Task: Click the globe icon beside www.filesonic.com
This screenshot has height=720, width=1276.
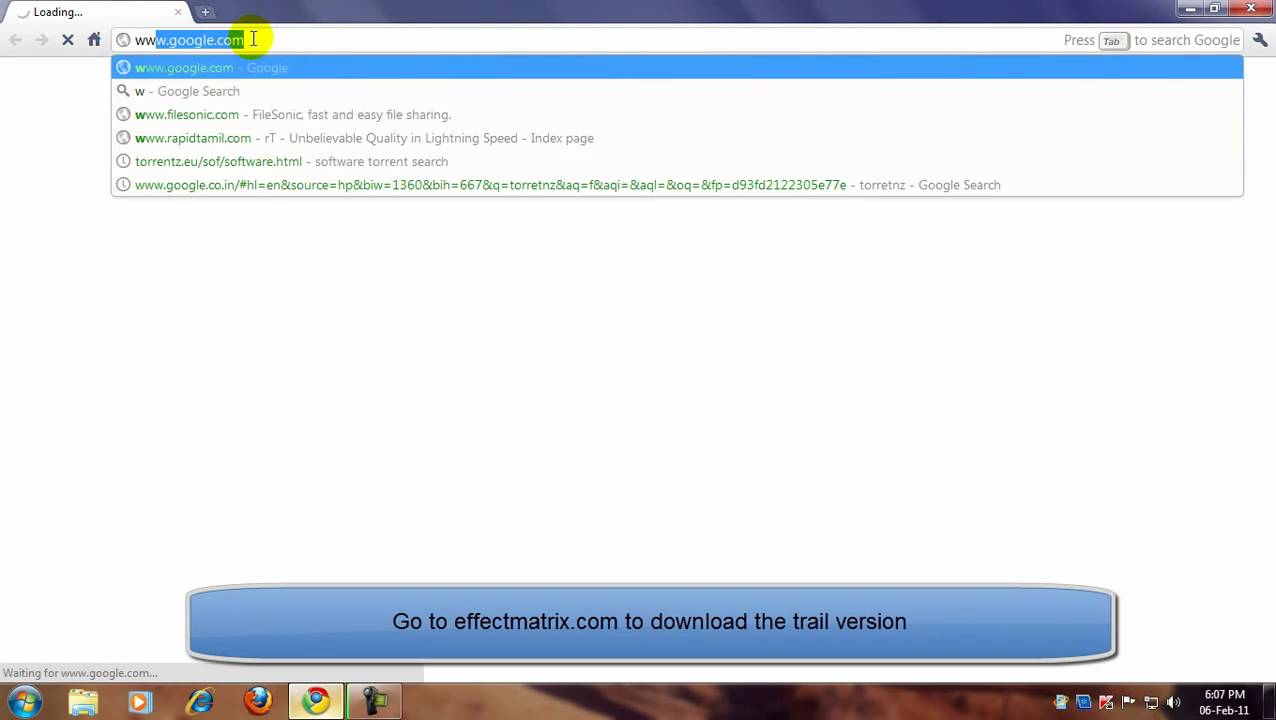Action: coord(123,115)
